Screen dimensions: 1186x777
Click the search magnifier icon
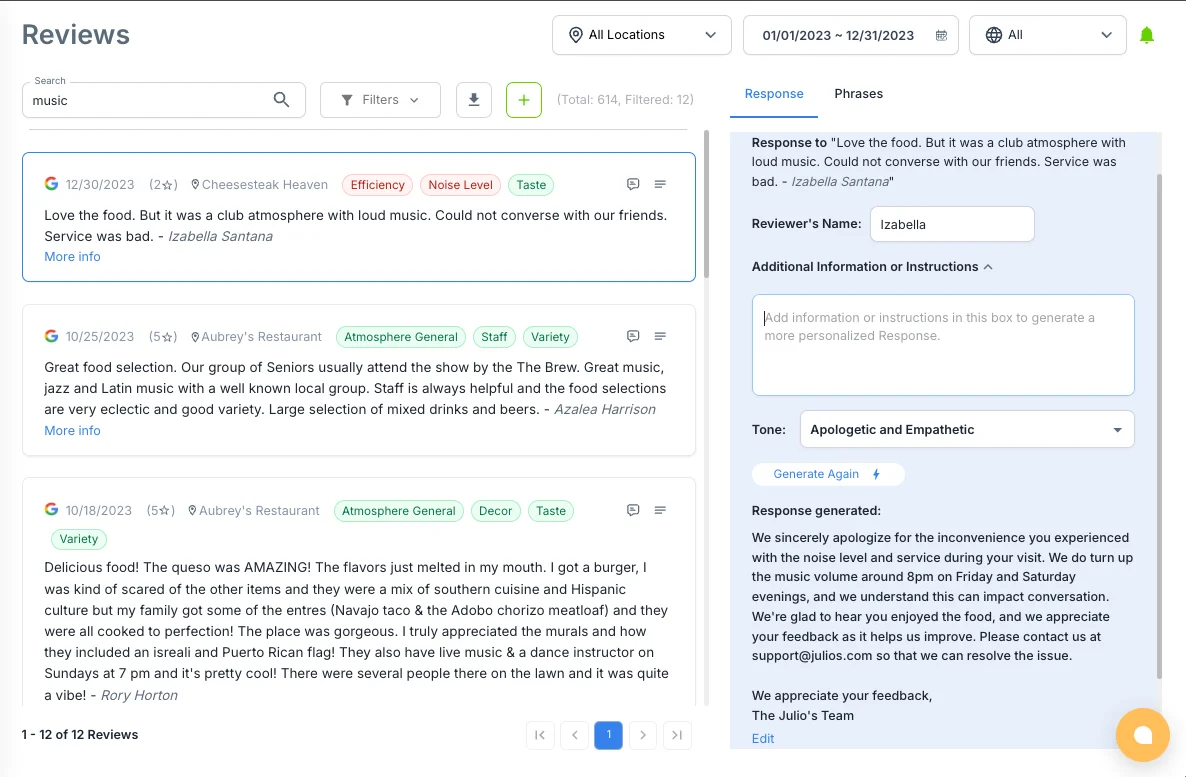(281, 100)
